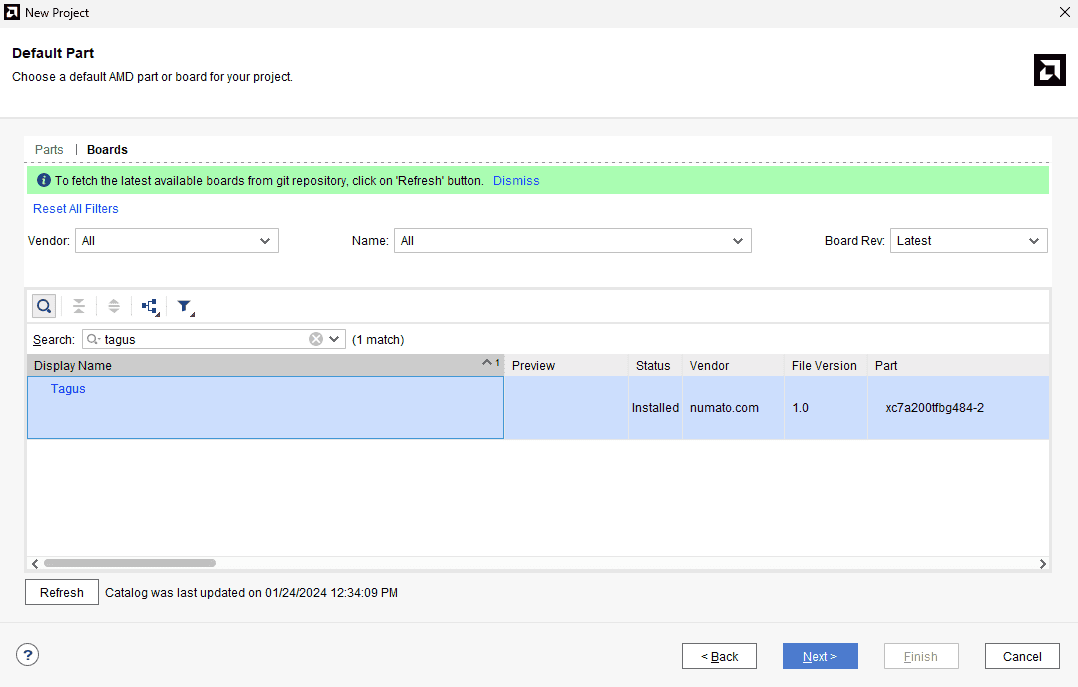Open the filter funnel toolbar icon

pyautogui.click(x=185, y=306)
